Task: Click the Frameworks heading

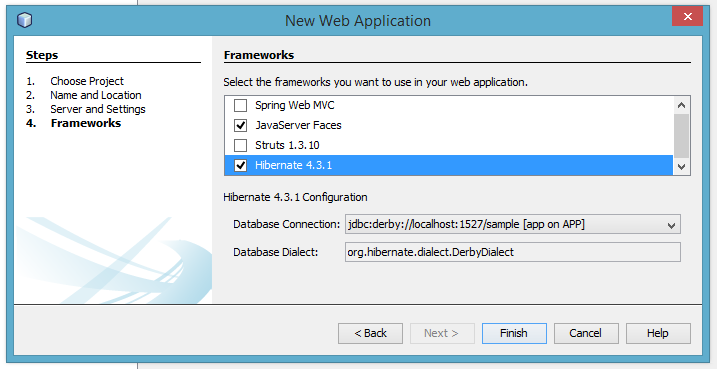Action: (259, 55)
